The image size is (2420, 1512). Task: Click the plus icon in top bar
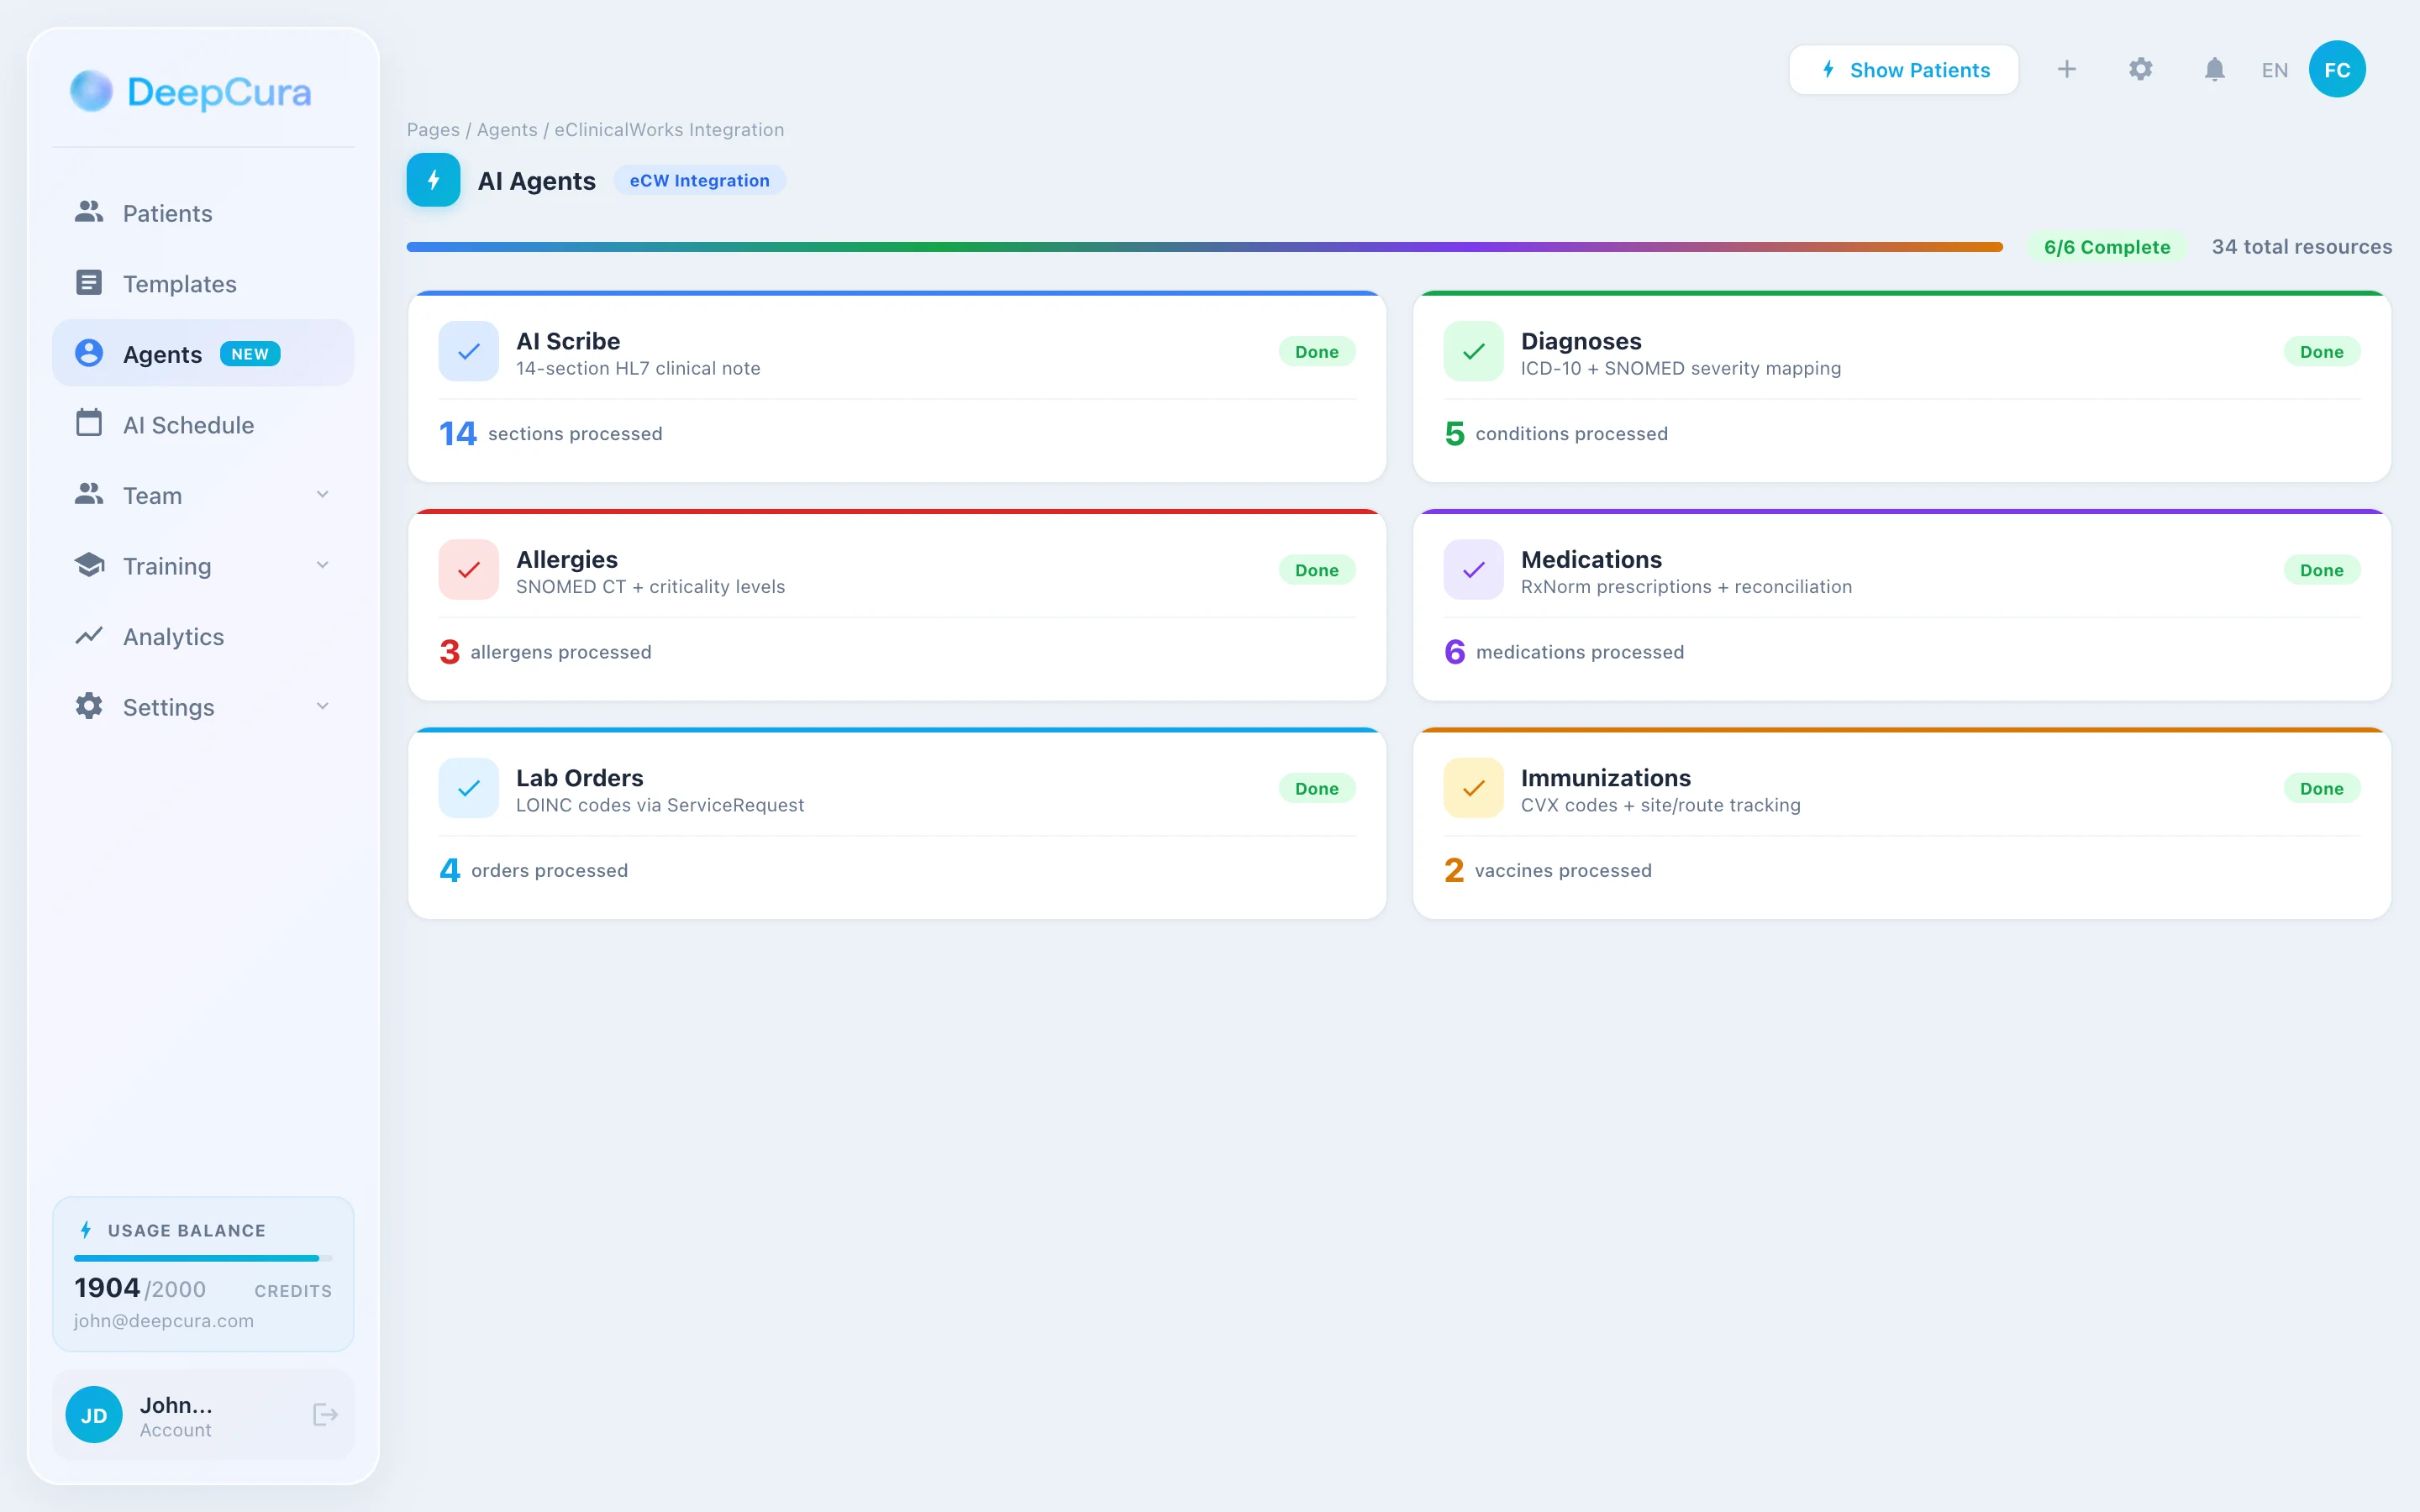(2066, 69)
